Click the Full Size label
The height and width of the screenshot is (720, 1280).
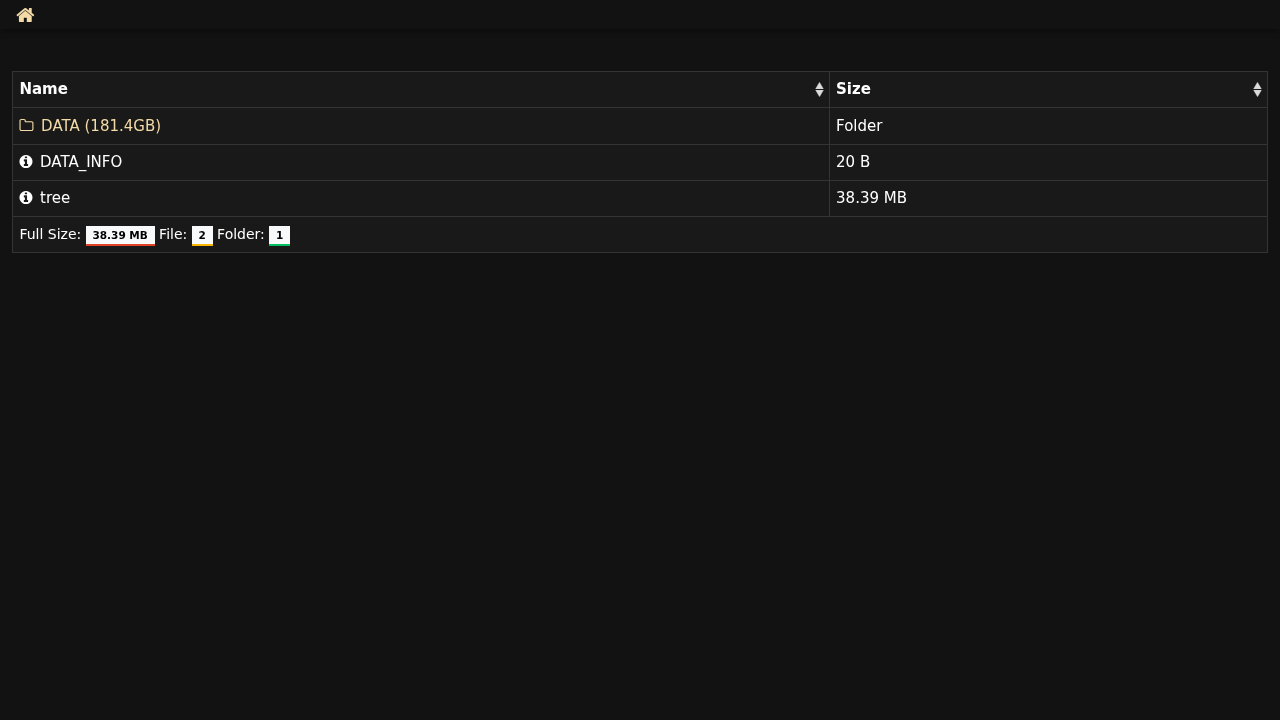tap(50, 235)
